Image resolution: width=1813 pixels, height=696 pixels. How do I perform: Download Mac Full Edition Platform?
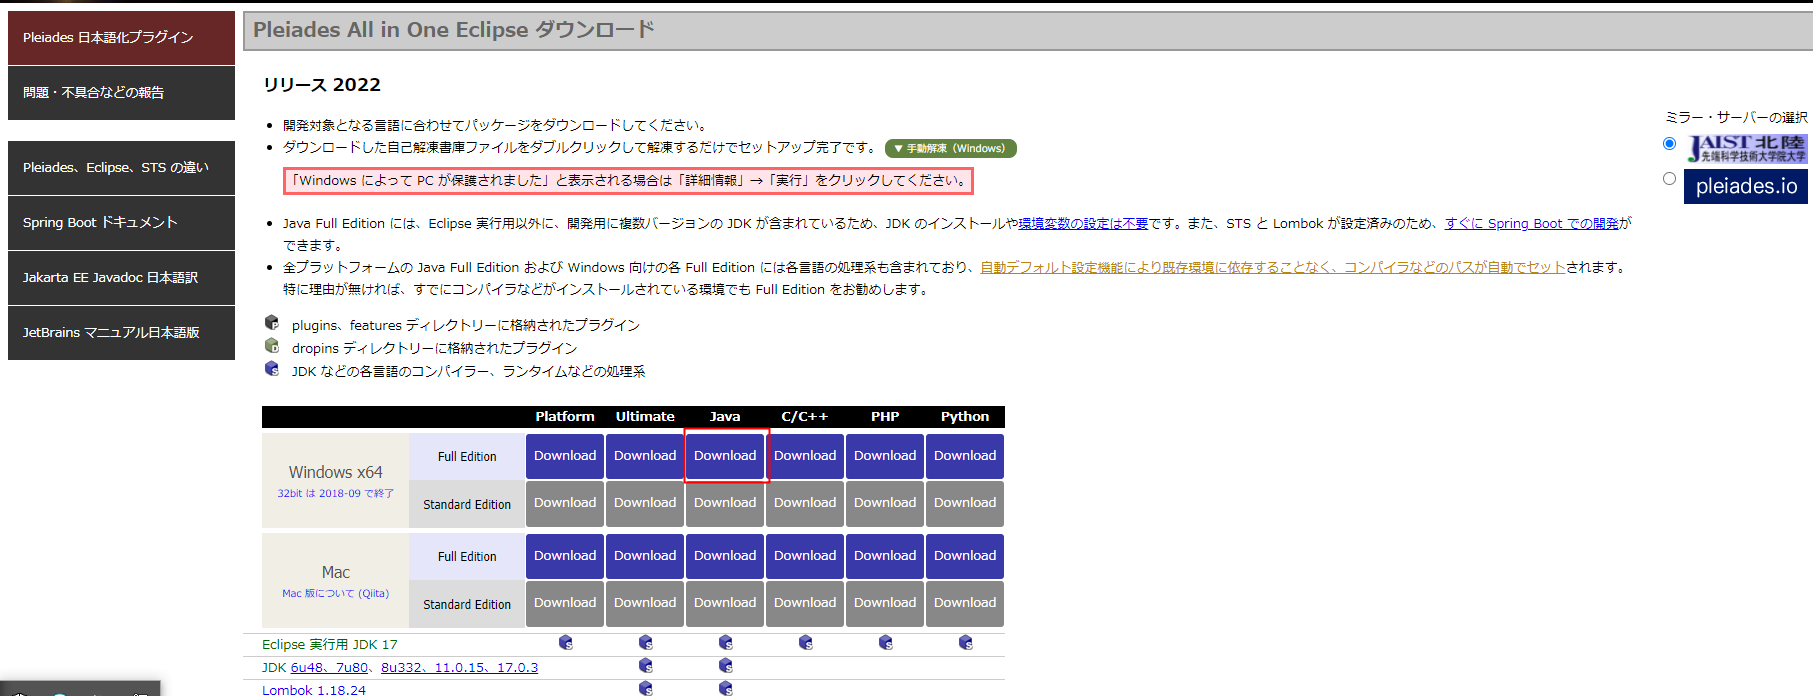pos(565,556)
